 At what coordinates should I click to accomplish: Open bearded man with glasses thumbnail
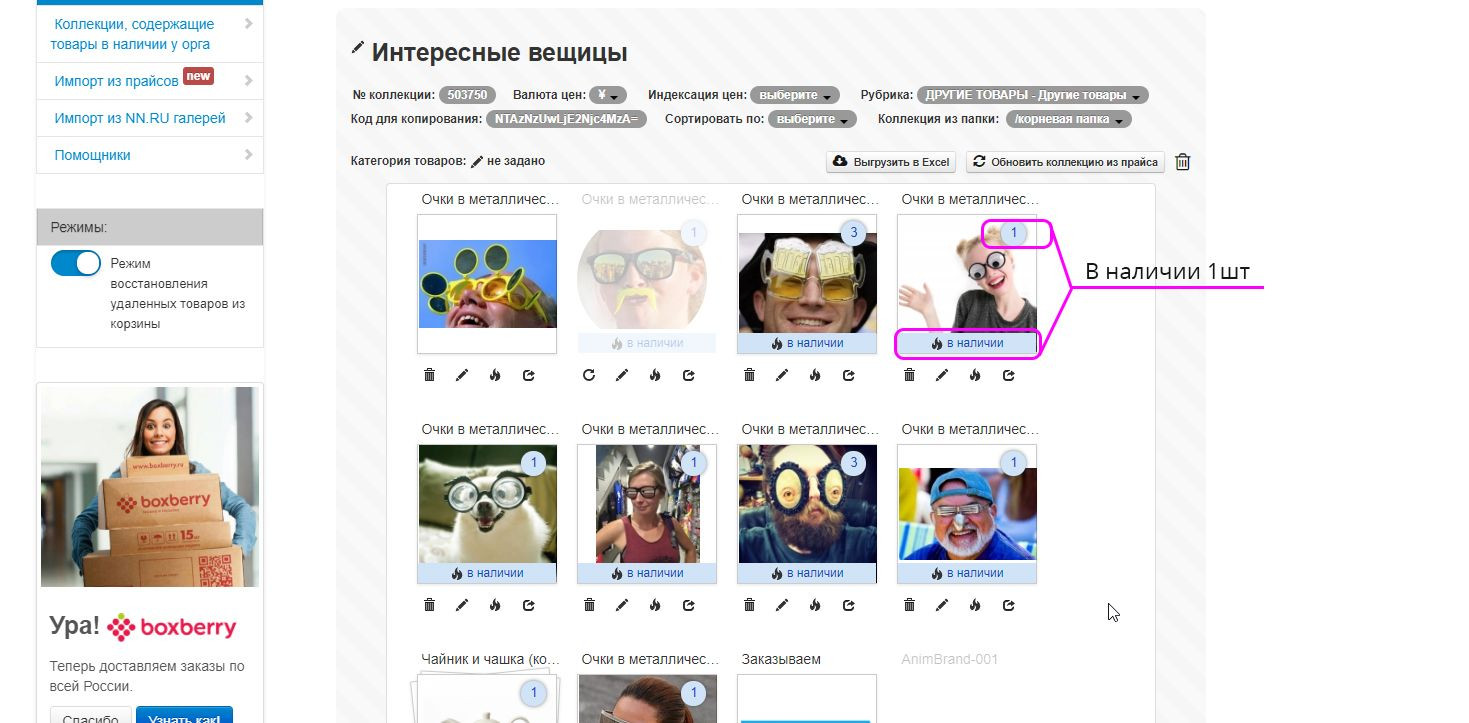coord(807,513)
